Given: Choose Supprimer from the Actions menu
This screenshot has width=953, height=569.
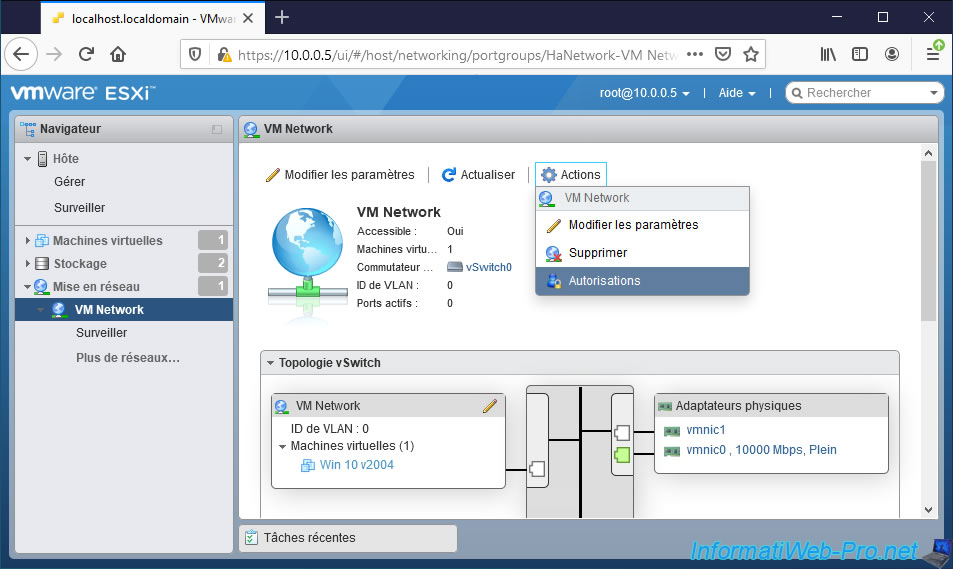Looking at the screenshot, I should (598, 253).
